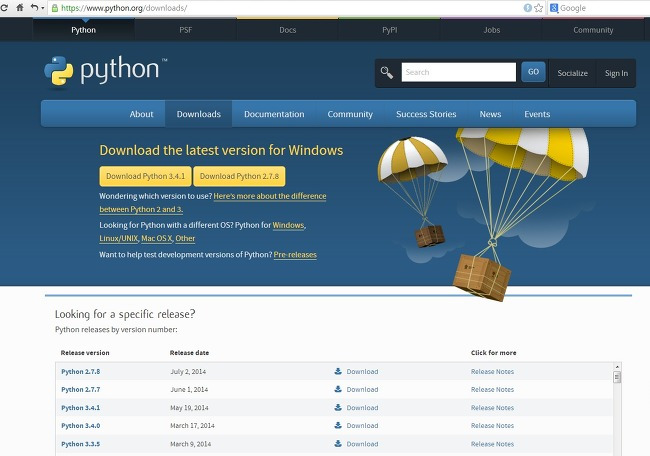Click download icon for Python 2.7.7
Screen dimensions: 650x456
pos(338,389)
